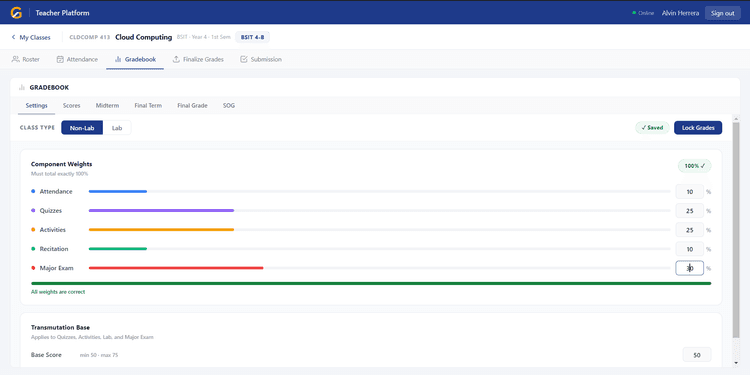Click the Finalize Grades upload icon
The height and width of the screenshot is (375, 750).
(176, 59)
